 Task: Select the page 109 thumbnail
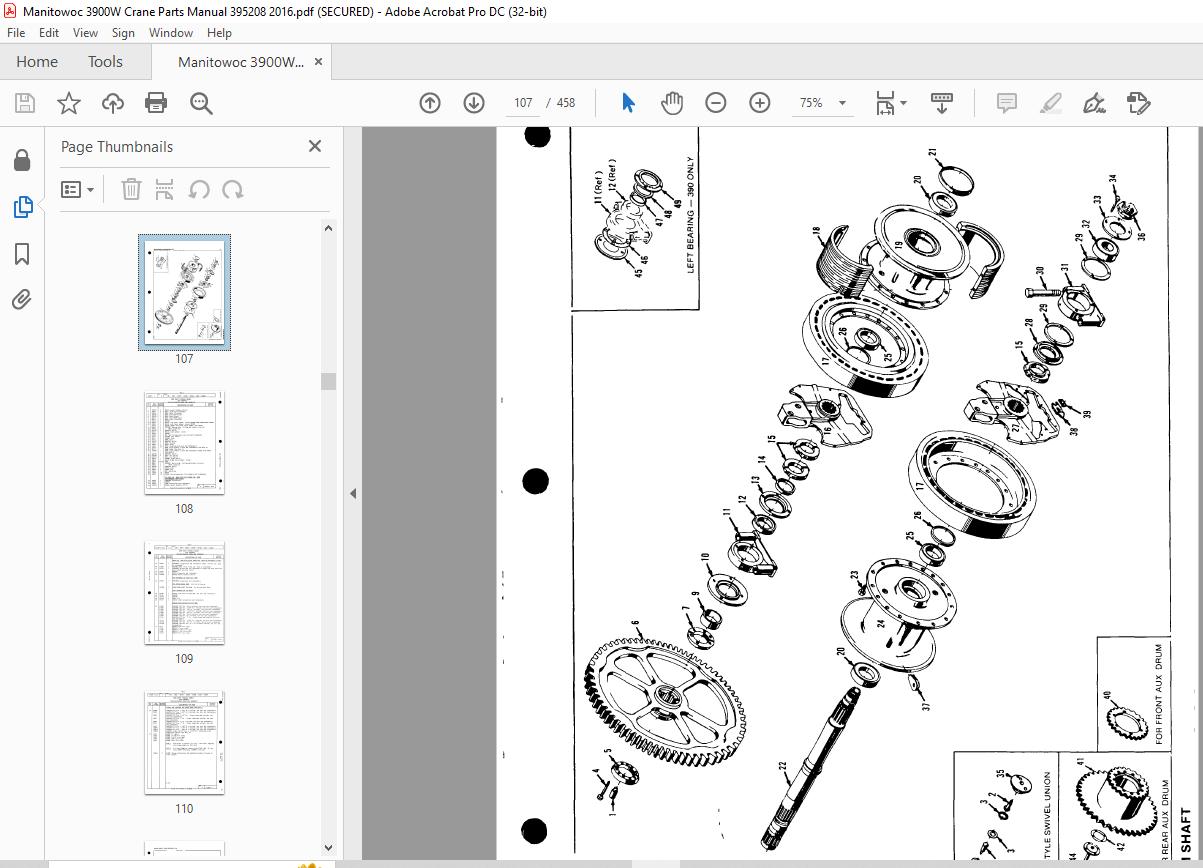click(x=184, y=592)
